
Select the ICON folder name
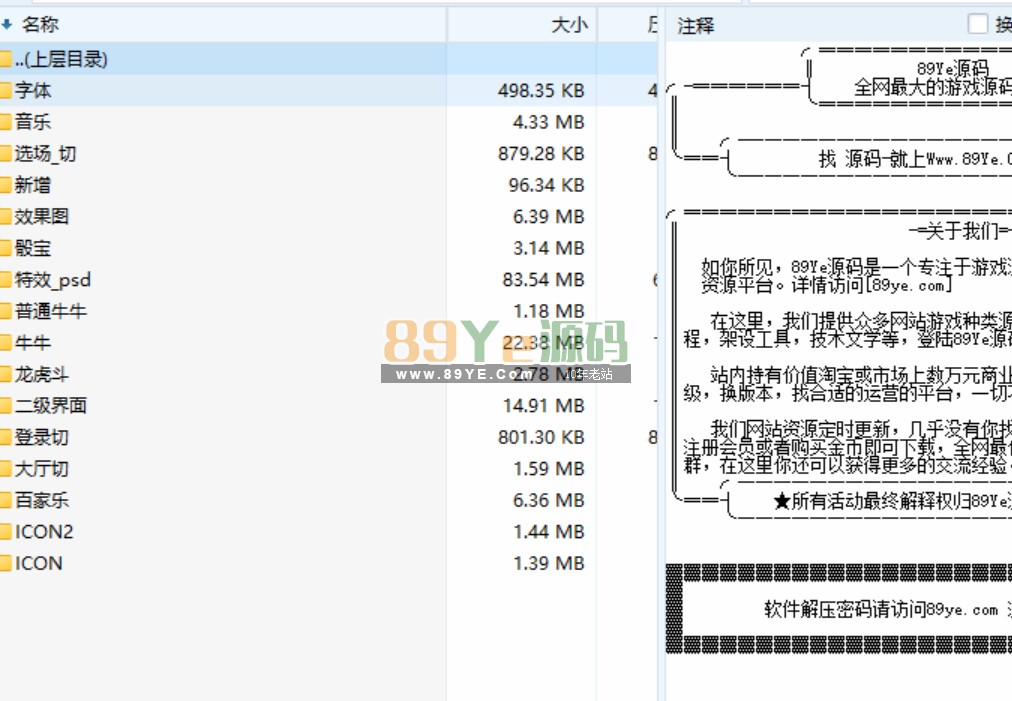(x=39, y=564)
